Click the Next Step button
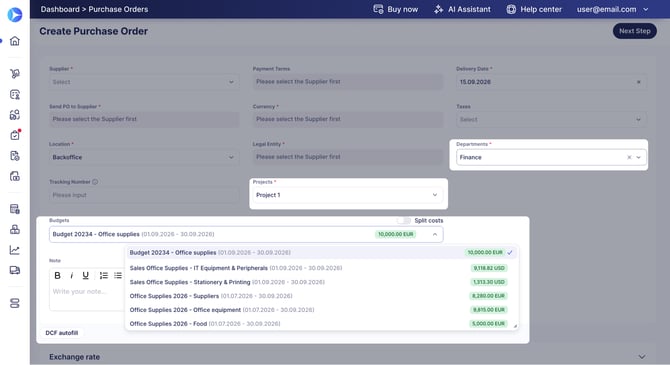This screenshot has height=365, width=670. [x=635, y=31]
